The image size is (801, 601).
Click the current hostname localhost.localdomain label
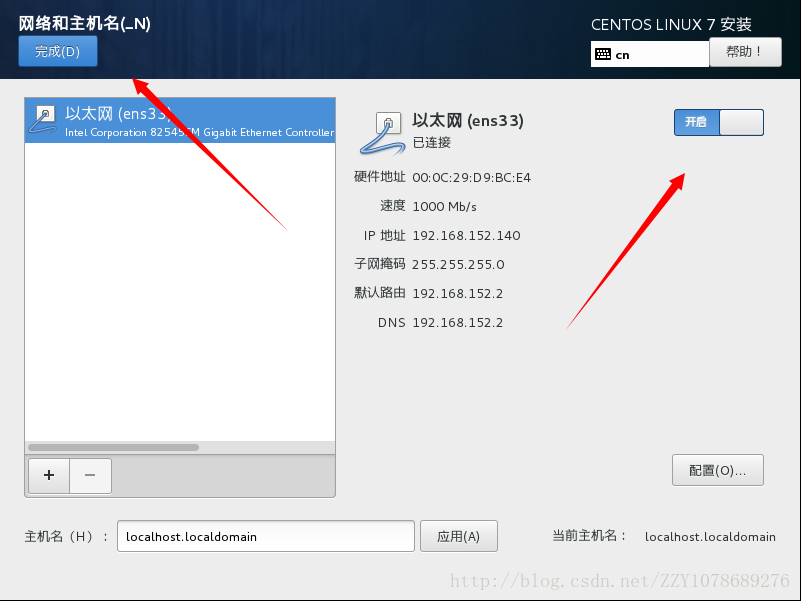710,537
